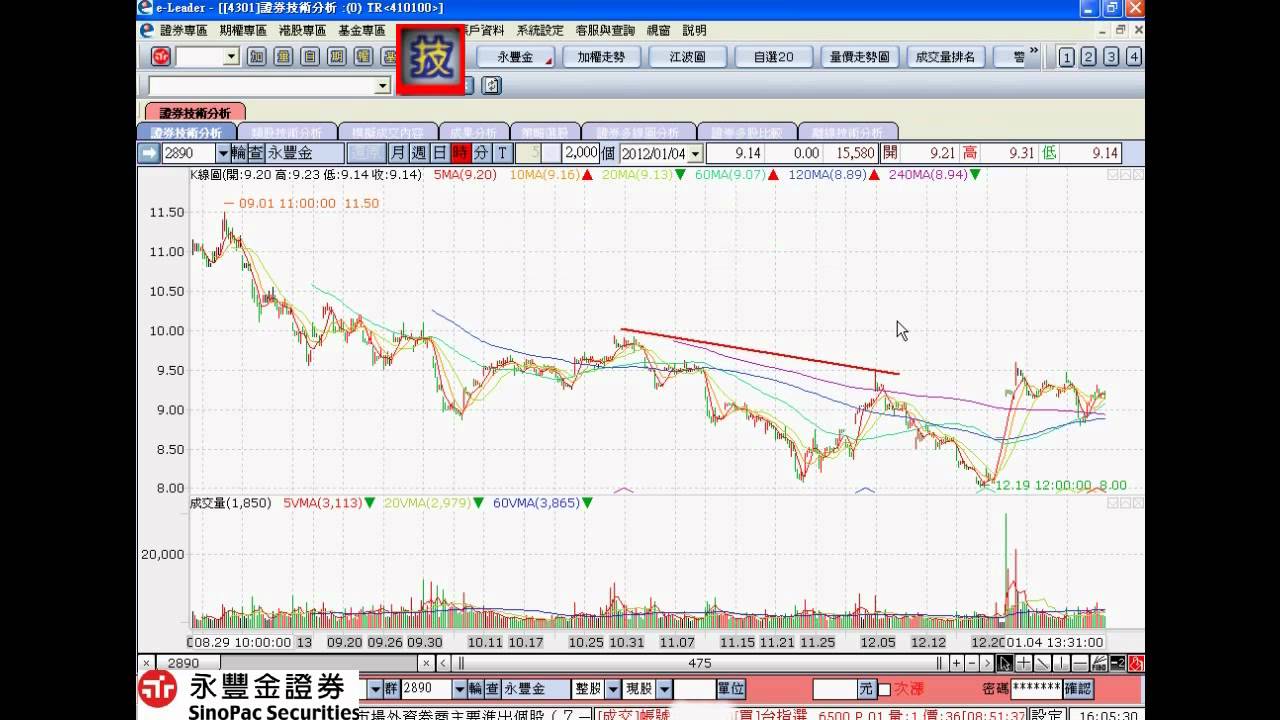This screenshot has height=720, width=1280.
Task: Click the 成交量排名 toolbar button
Action: (x=946, y=57)
